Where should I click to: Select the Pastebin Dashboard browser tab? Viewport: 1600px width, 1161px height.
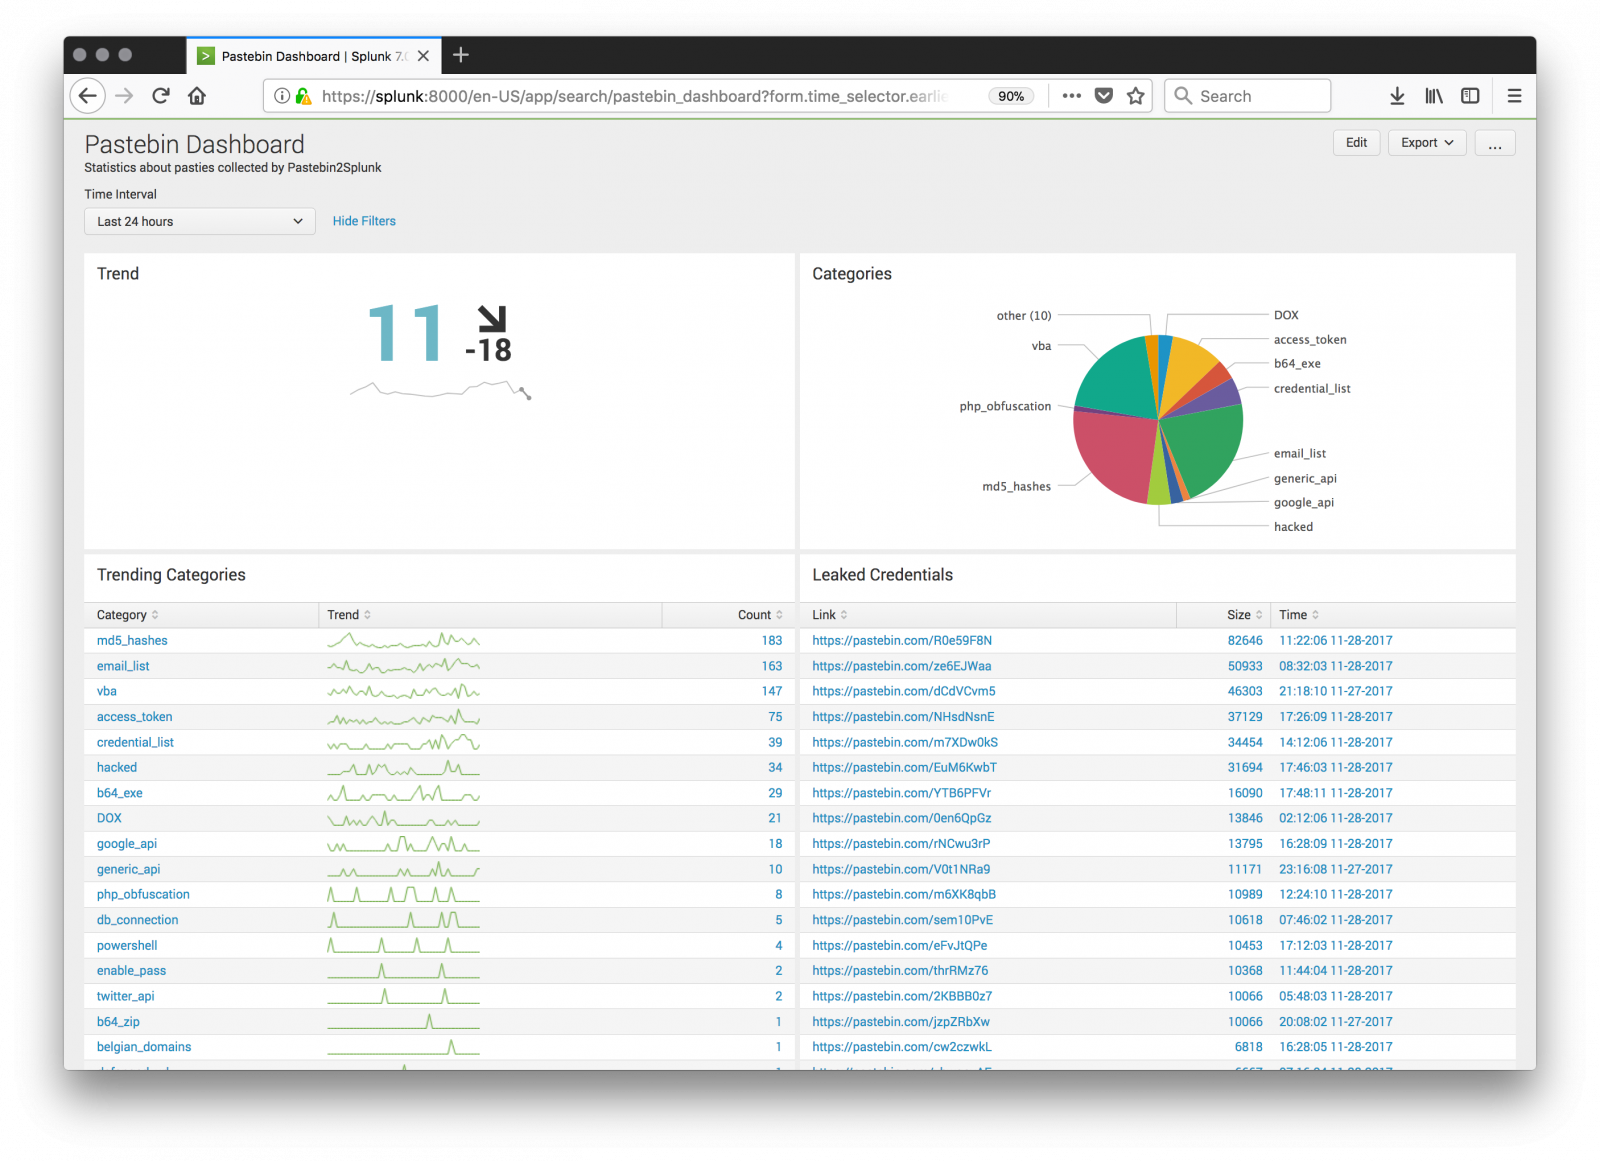pyautogui.click(x=314, y=56)
